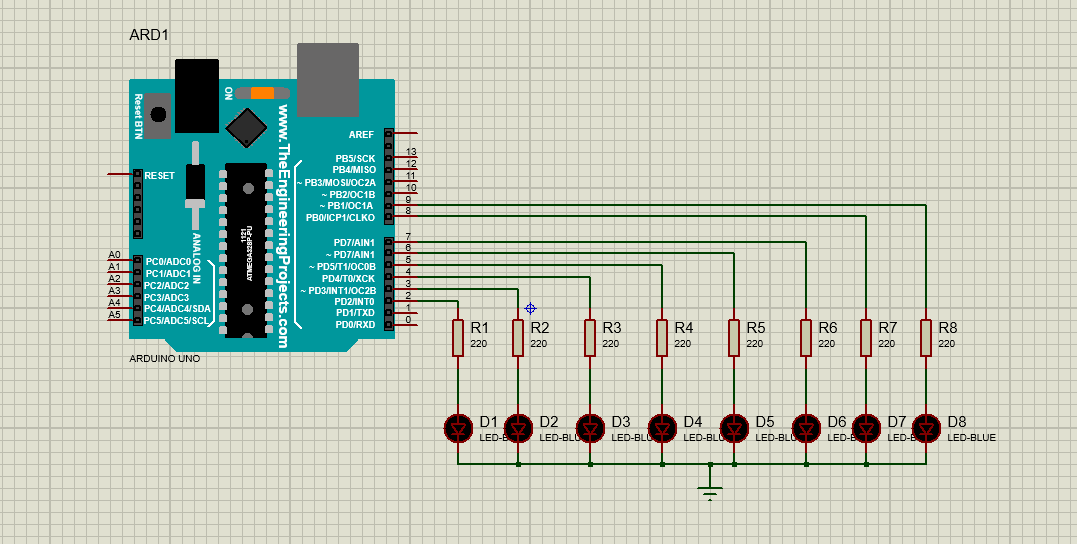Click the A0 terminal label
The width and height of the screenshot is (1077, 544).
click(114, 255)
